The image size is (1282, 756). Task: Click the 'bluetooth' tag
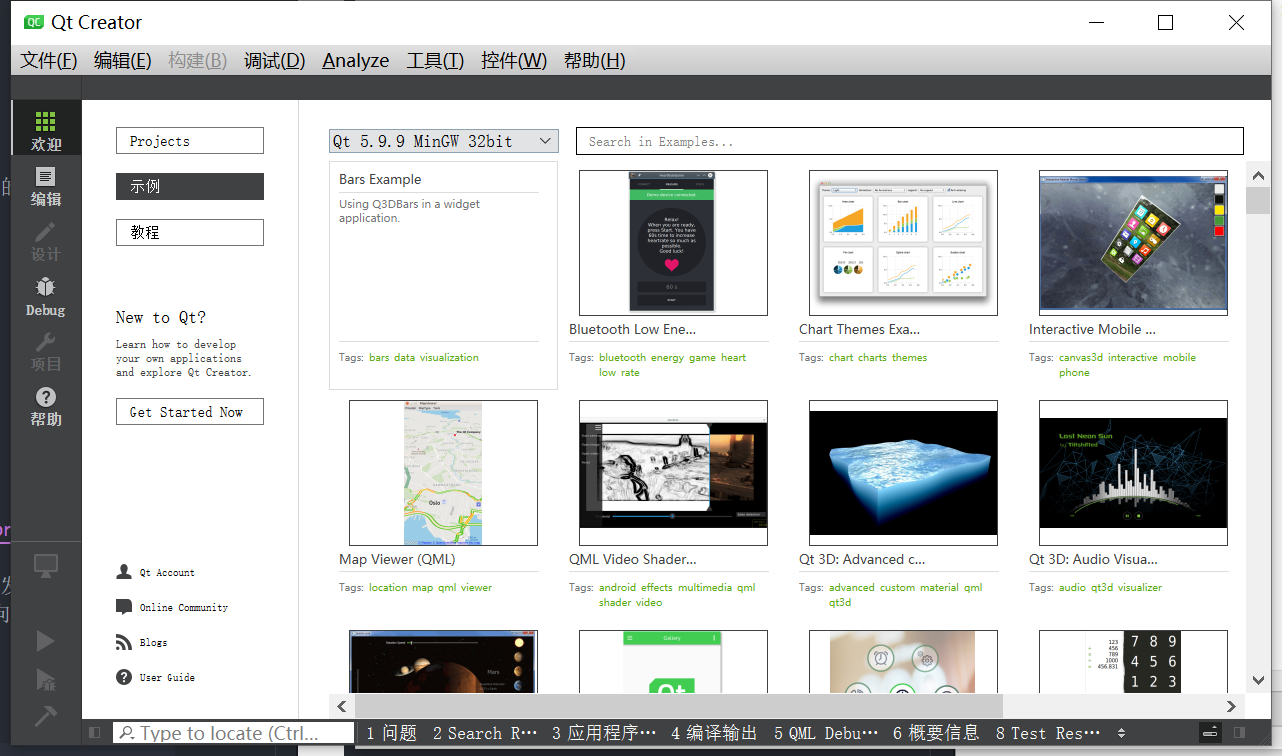click(x=622, y=357)
